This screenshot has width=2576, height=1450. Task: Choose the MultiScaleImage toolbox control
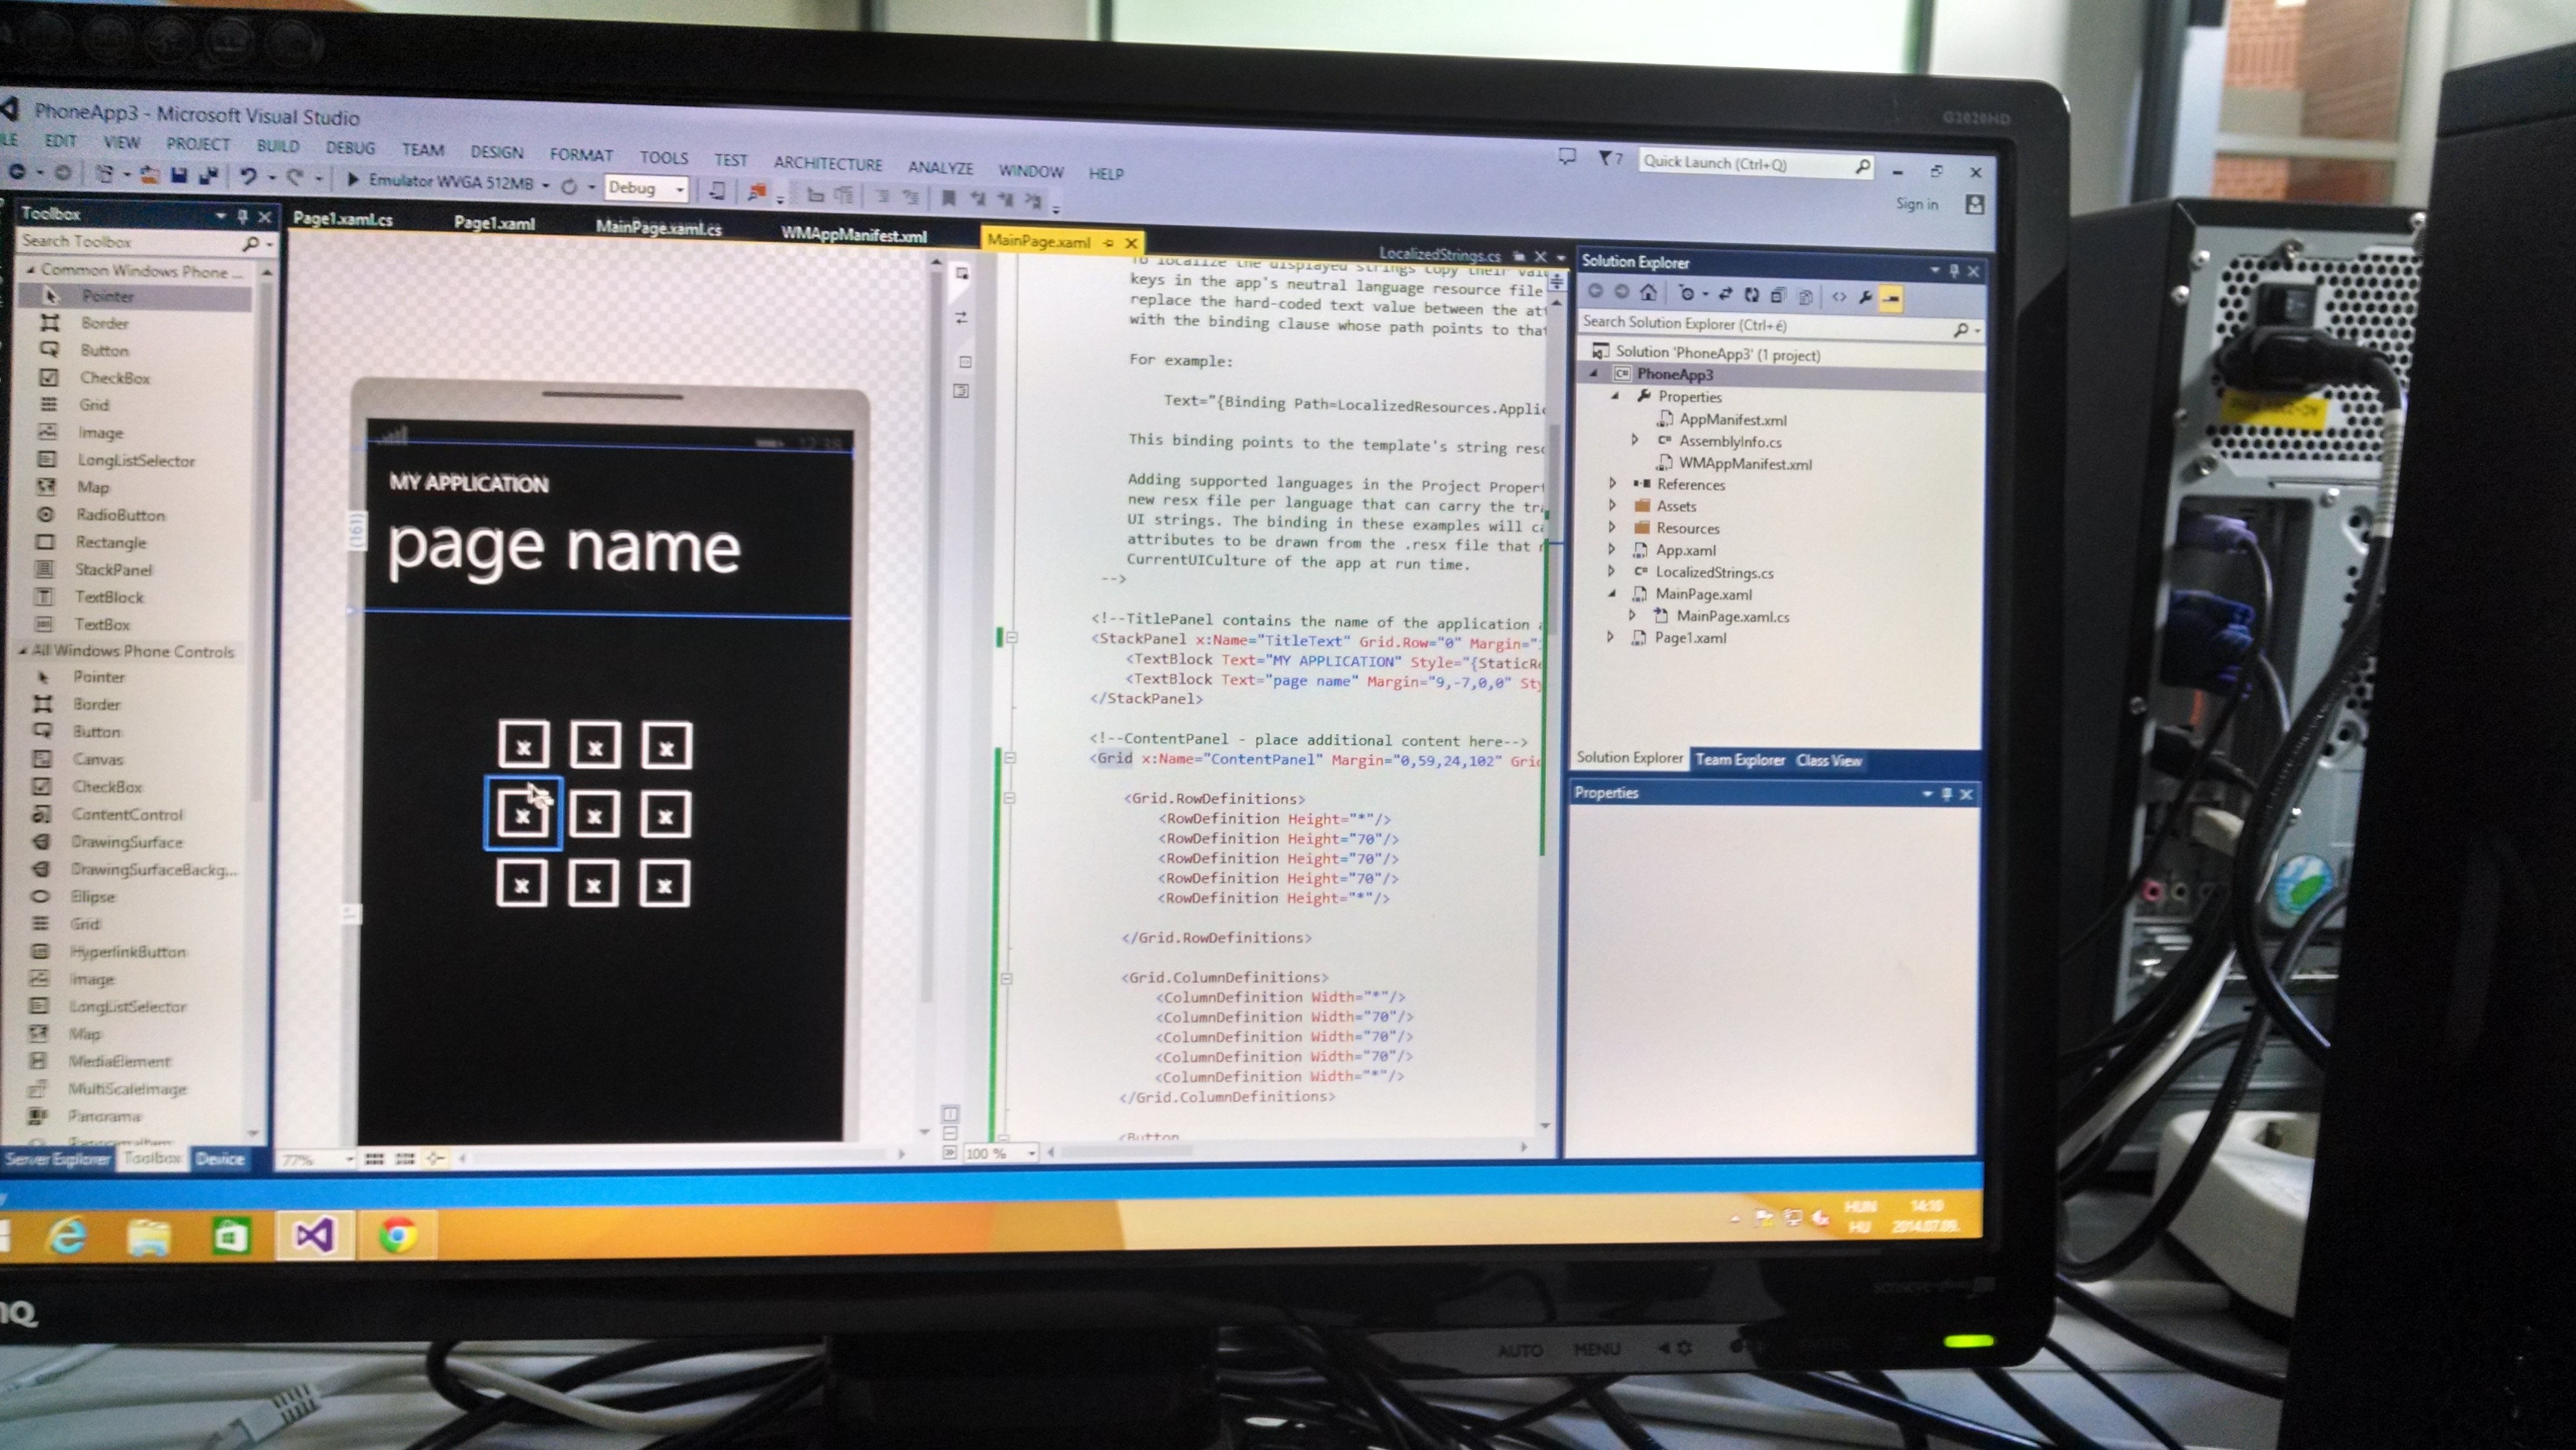(x=127, y=1089)
